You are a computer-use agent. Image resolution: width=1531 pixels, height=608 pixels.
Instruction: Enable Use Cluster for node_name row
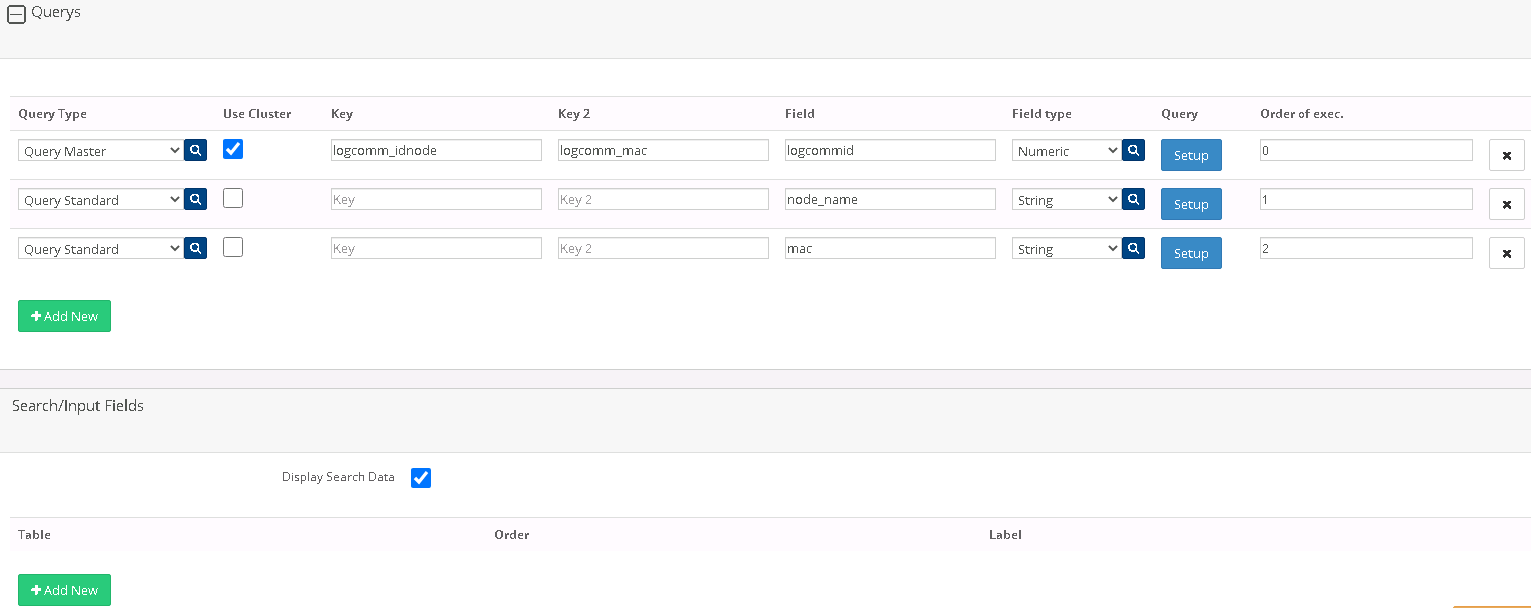[233, 198]
